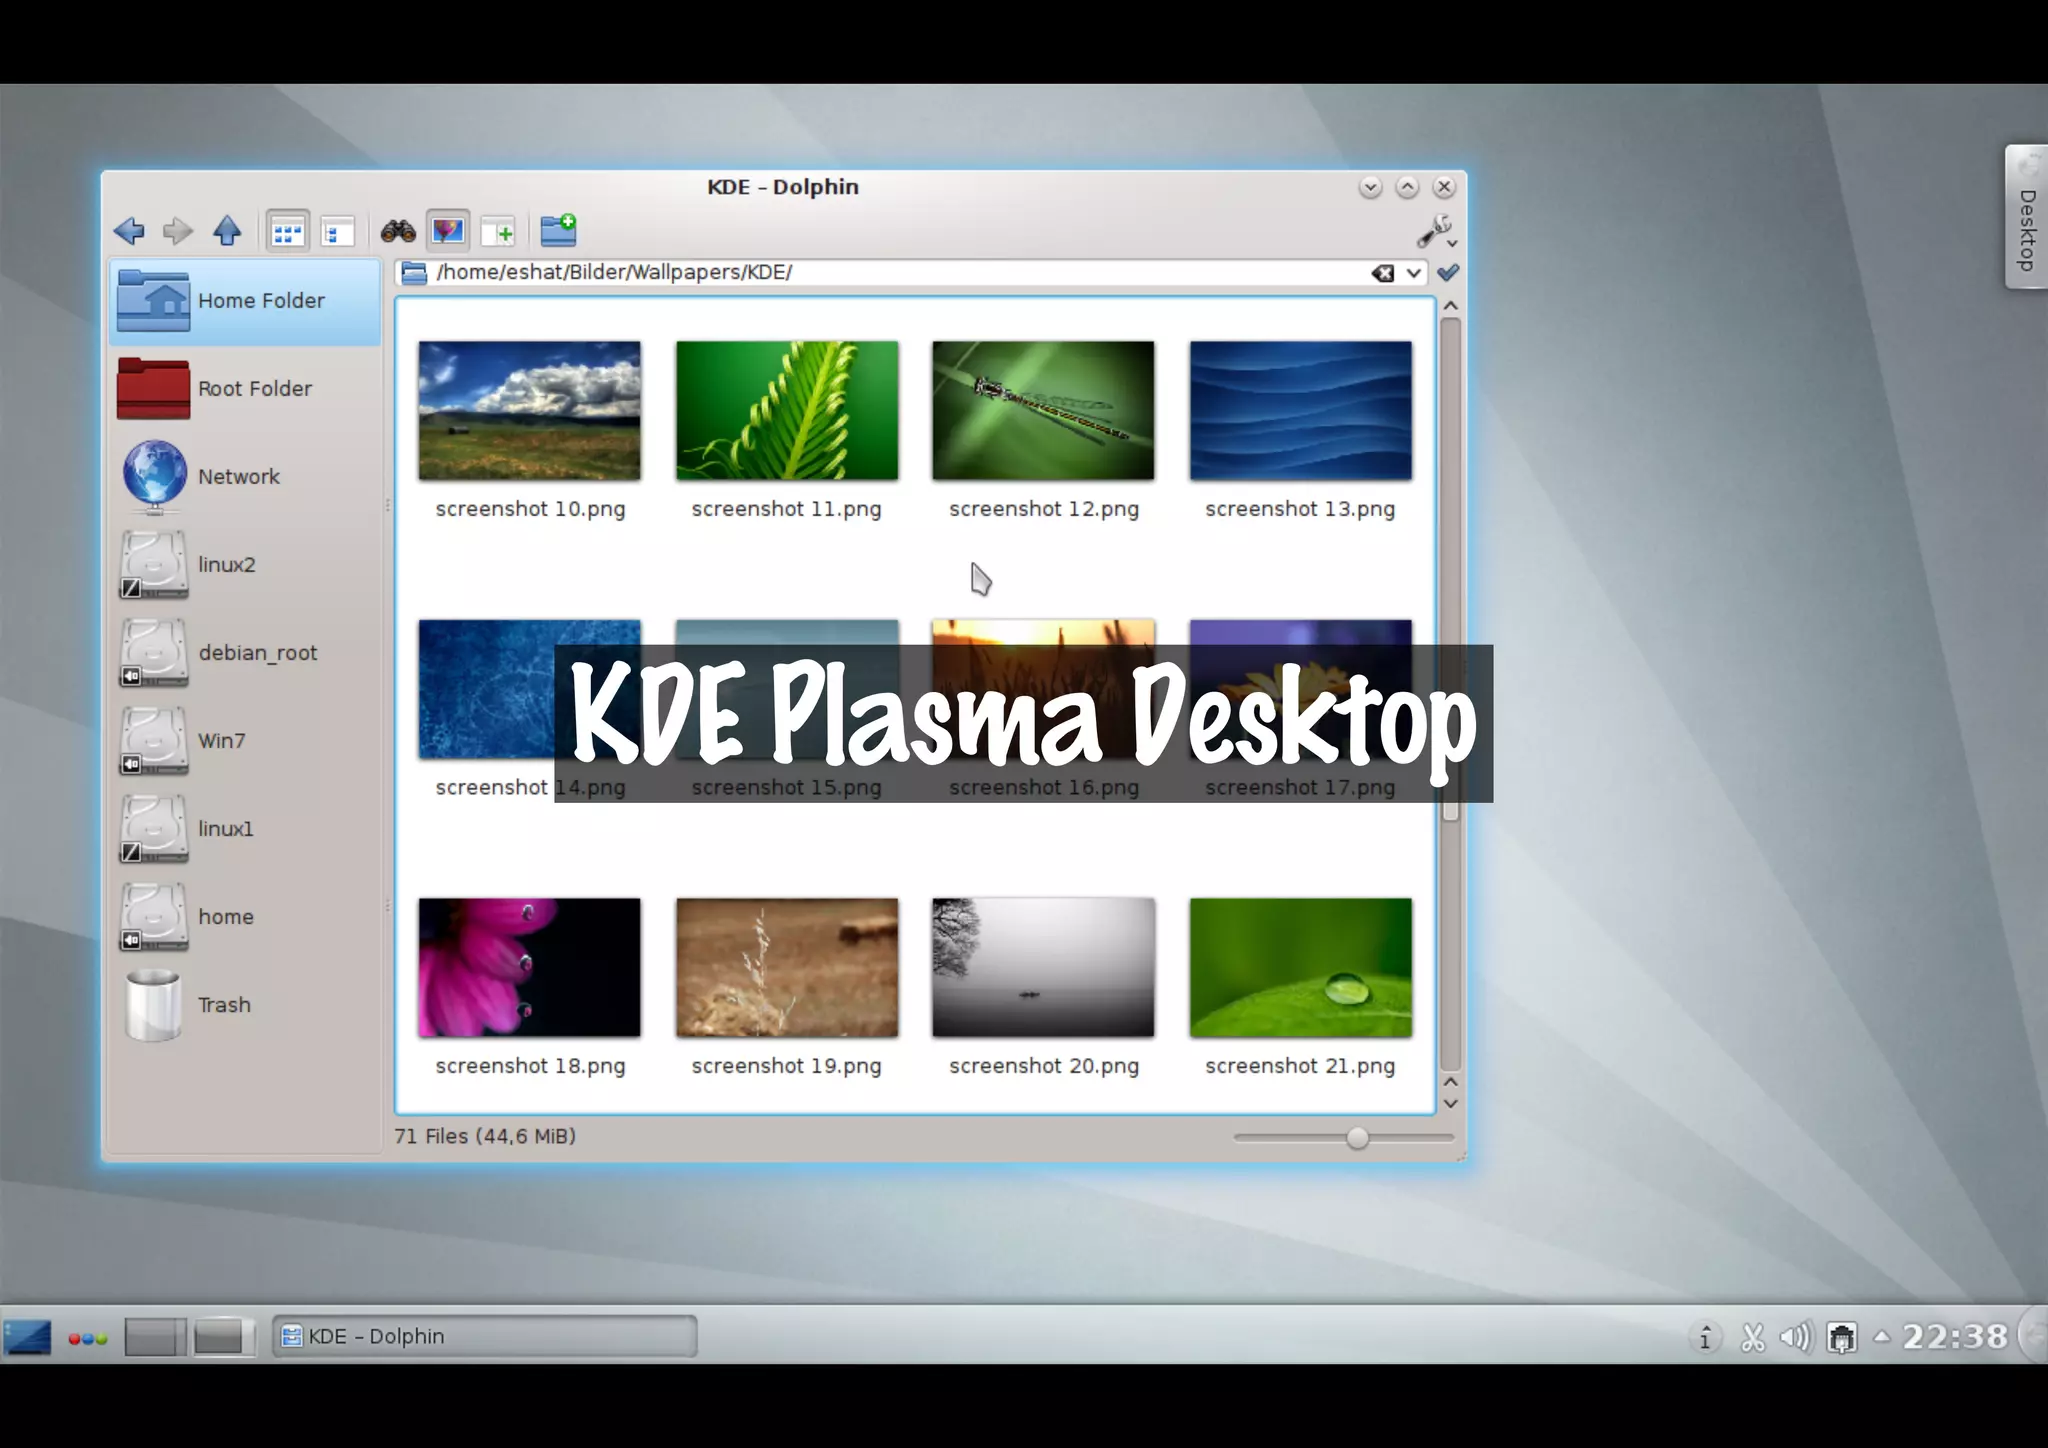The height and width of the screenshot is (1448, 2048).
Task: Open the Klipper scissors tray icon
Action: [1752, 1337]
